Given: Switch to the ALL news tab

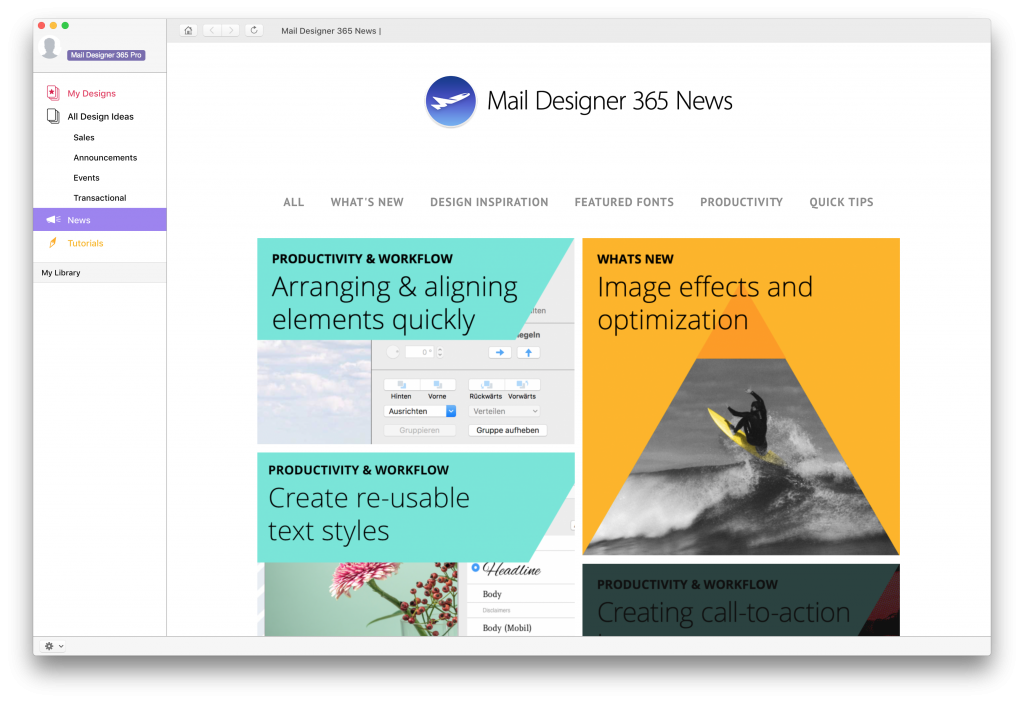Looking at the screenshot, I should tap(293, 203).
